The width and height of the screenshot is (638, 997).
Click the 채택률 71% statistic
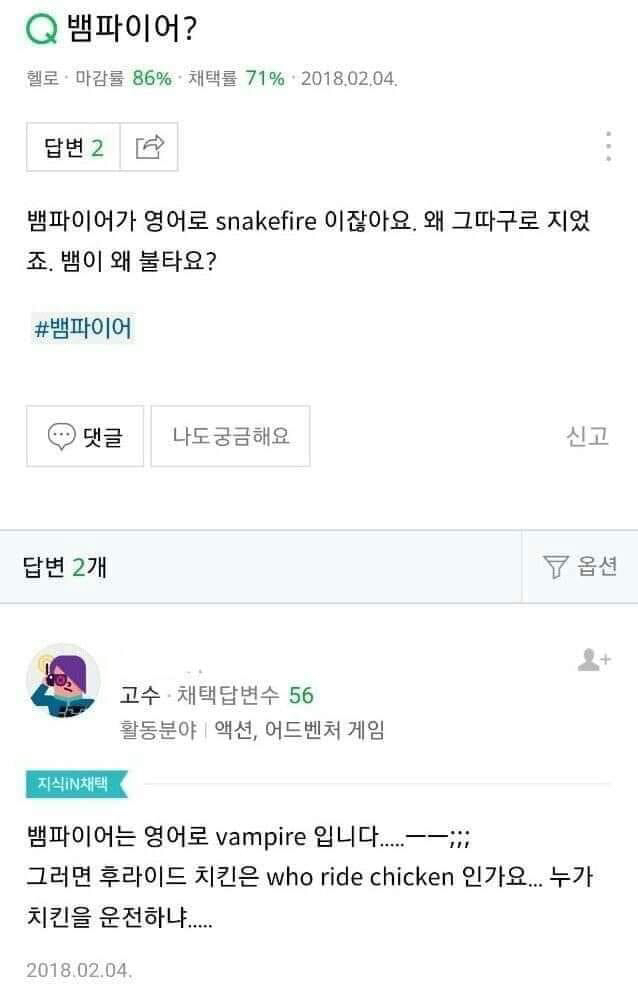click(236, 78)
